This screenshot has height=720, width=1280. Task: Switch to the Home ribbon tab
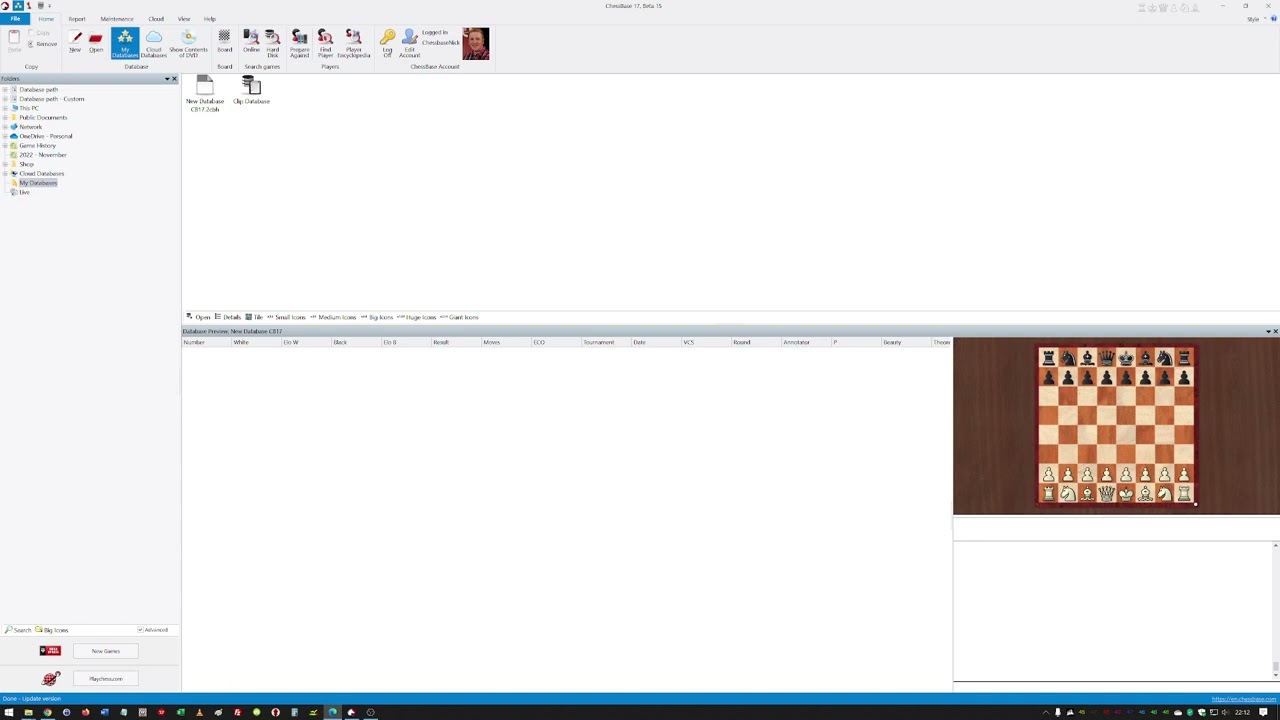pos(46,19)
